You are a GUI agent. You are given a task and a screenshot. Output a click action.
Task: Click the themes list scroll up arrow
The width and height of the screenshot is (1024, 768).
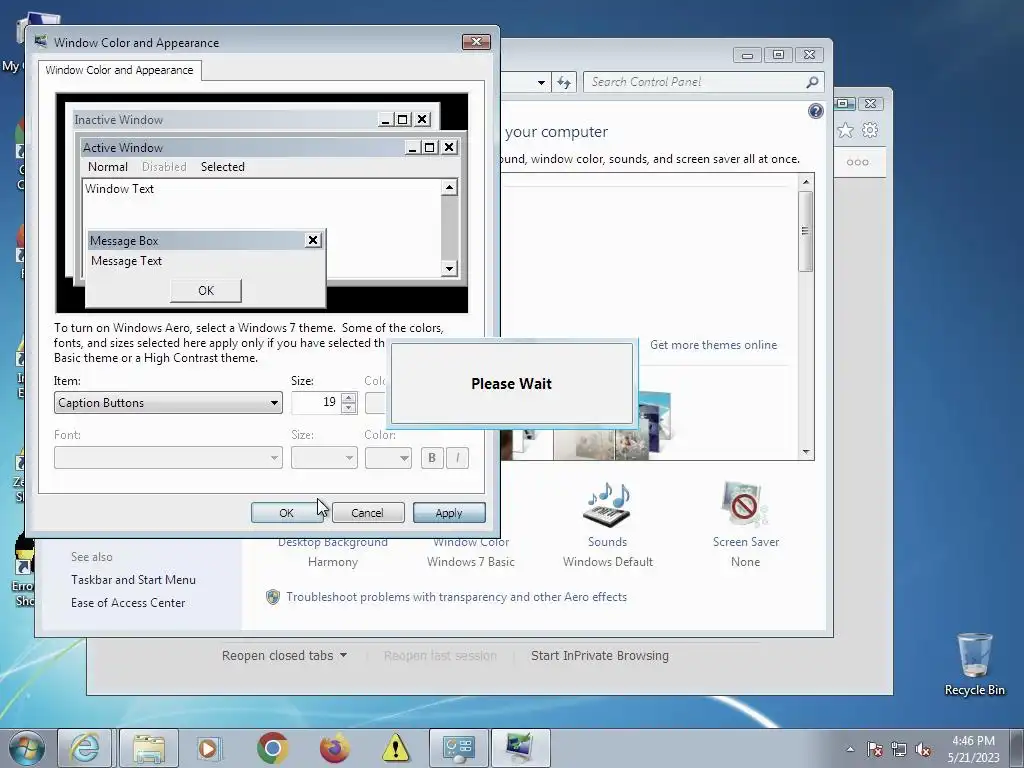[x=806, y=182]
